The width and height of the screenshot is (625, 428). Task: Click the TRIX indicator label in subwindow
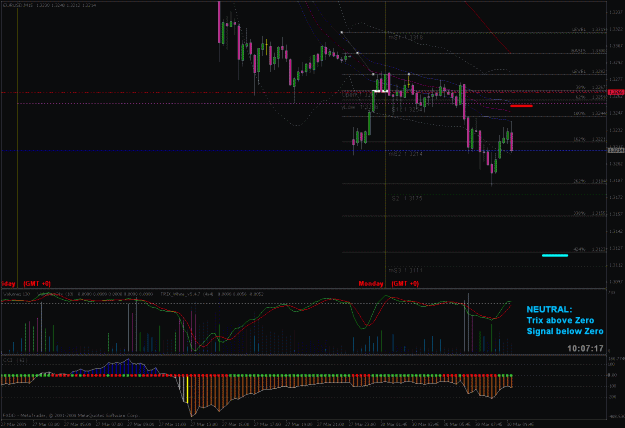point(212,294)
